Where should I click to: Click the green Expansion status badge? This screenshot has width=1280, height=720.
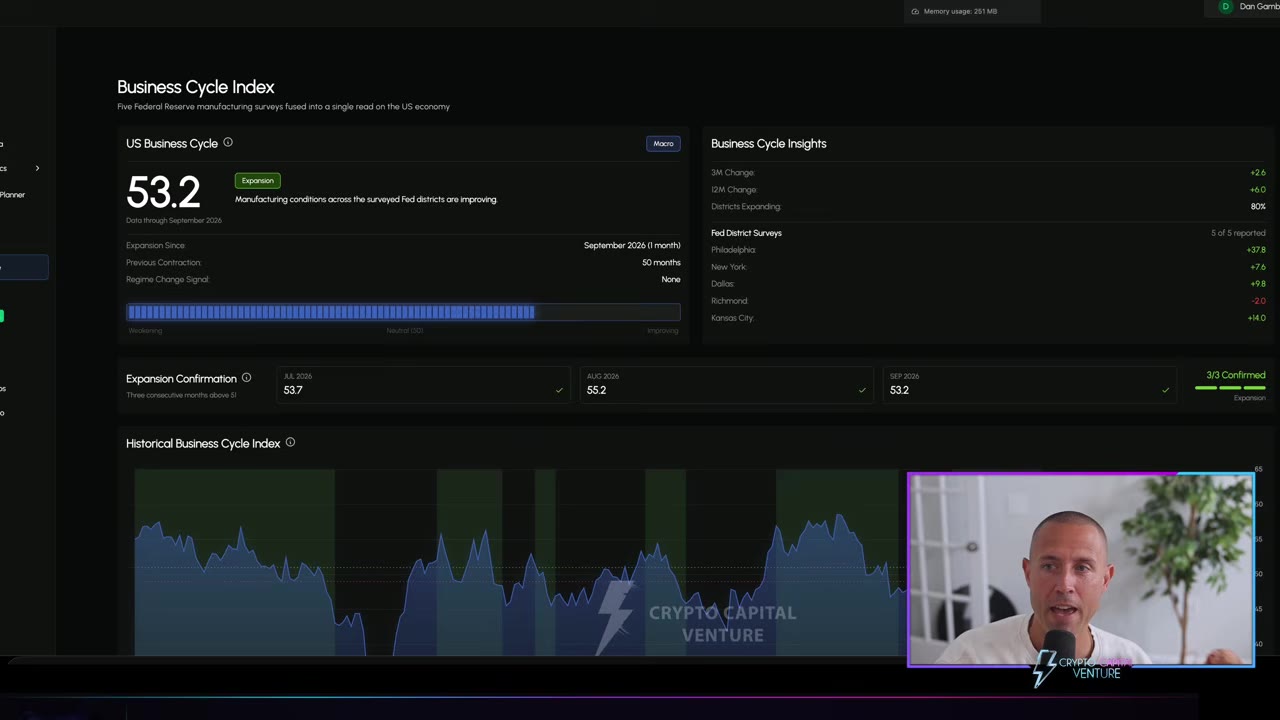pyautogui.click(x=257, y=181)
